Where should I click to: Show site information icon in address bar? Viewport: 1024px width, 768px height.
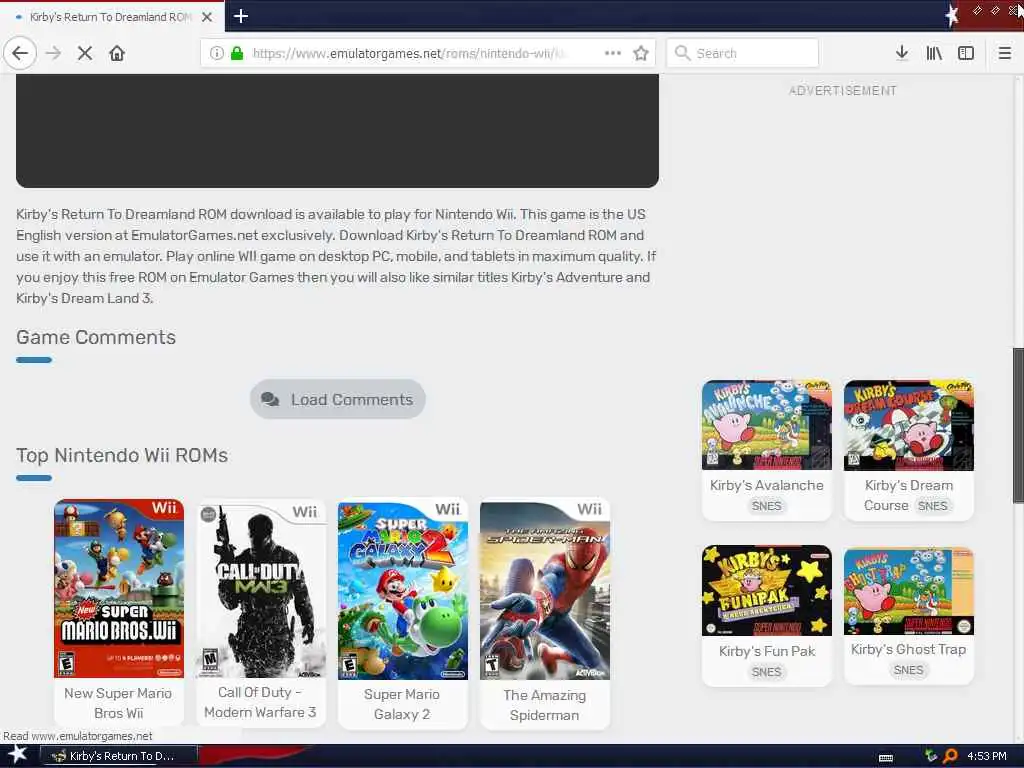pos(216,53)
